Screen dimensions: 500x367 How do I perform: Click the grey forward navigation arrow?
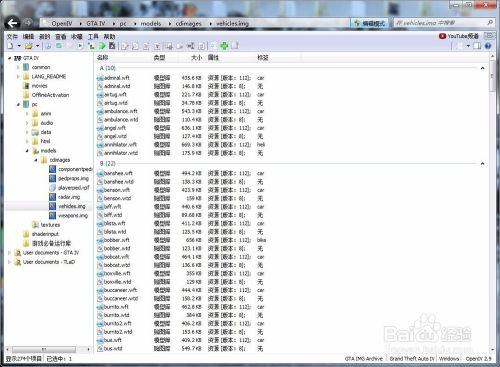28,23
